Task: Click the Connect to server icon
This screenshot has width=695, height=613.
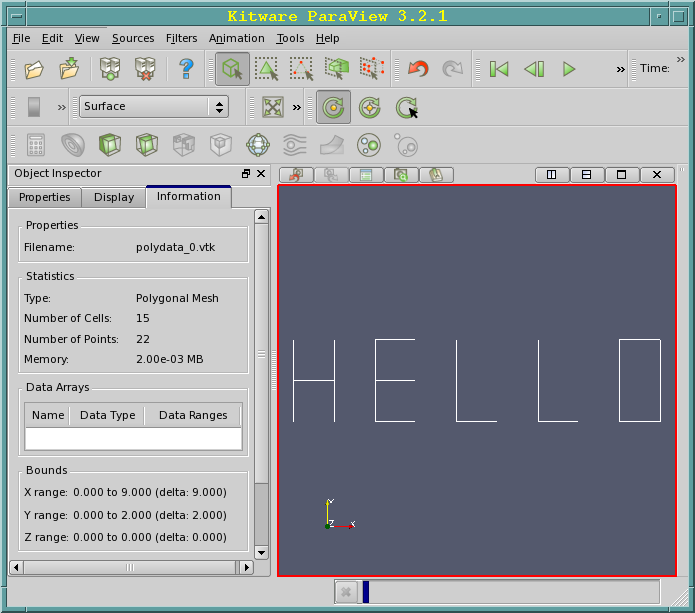Action: click(x=109, y=69)
